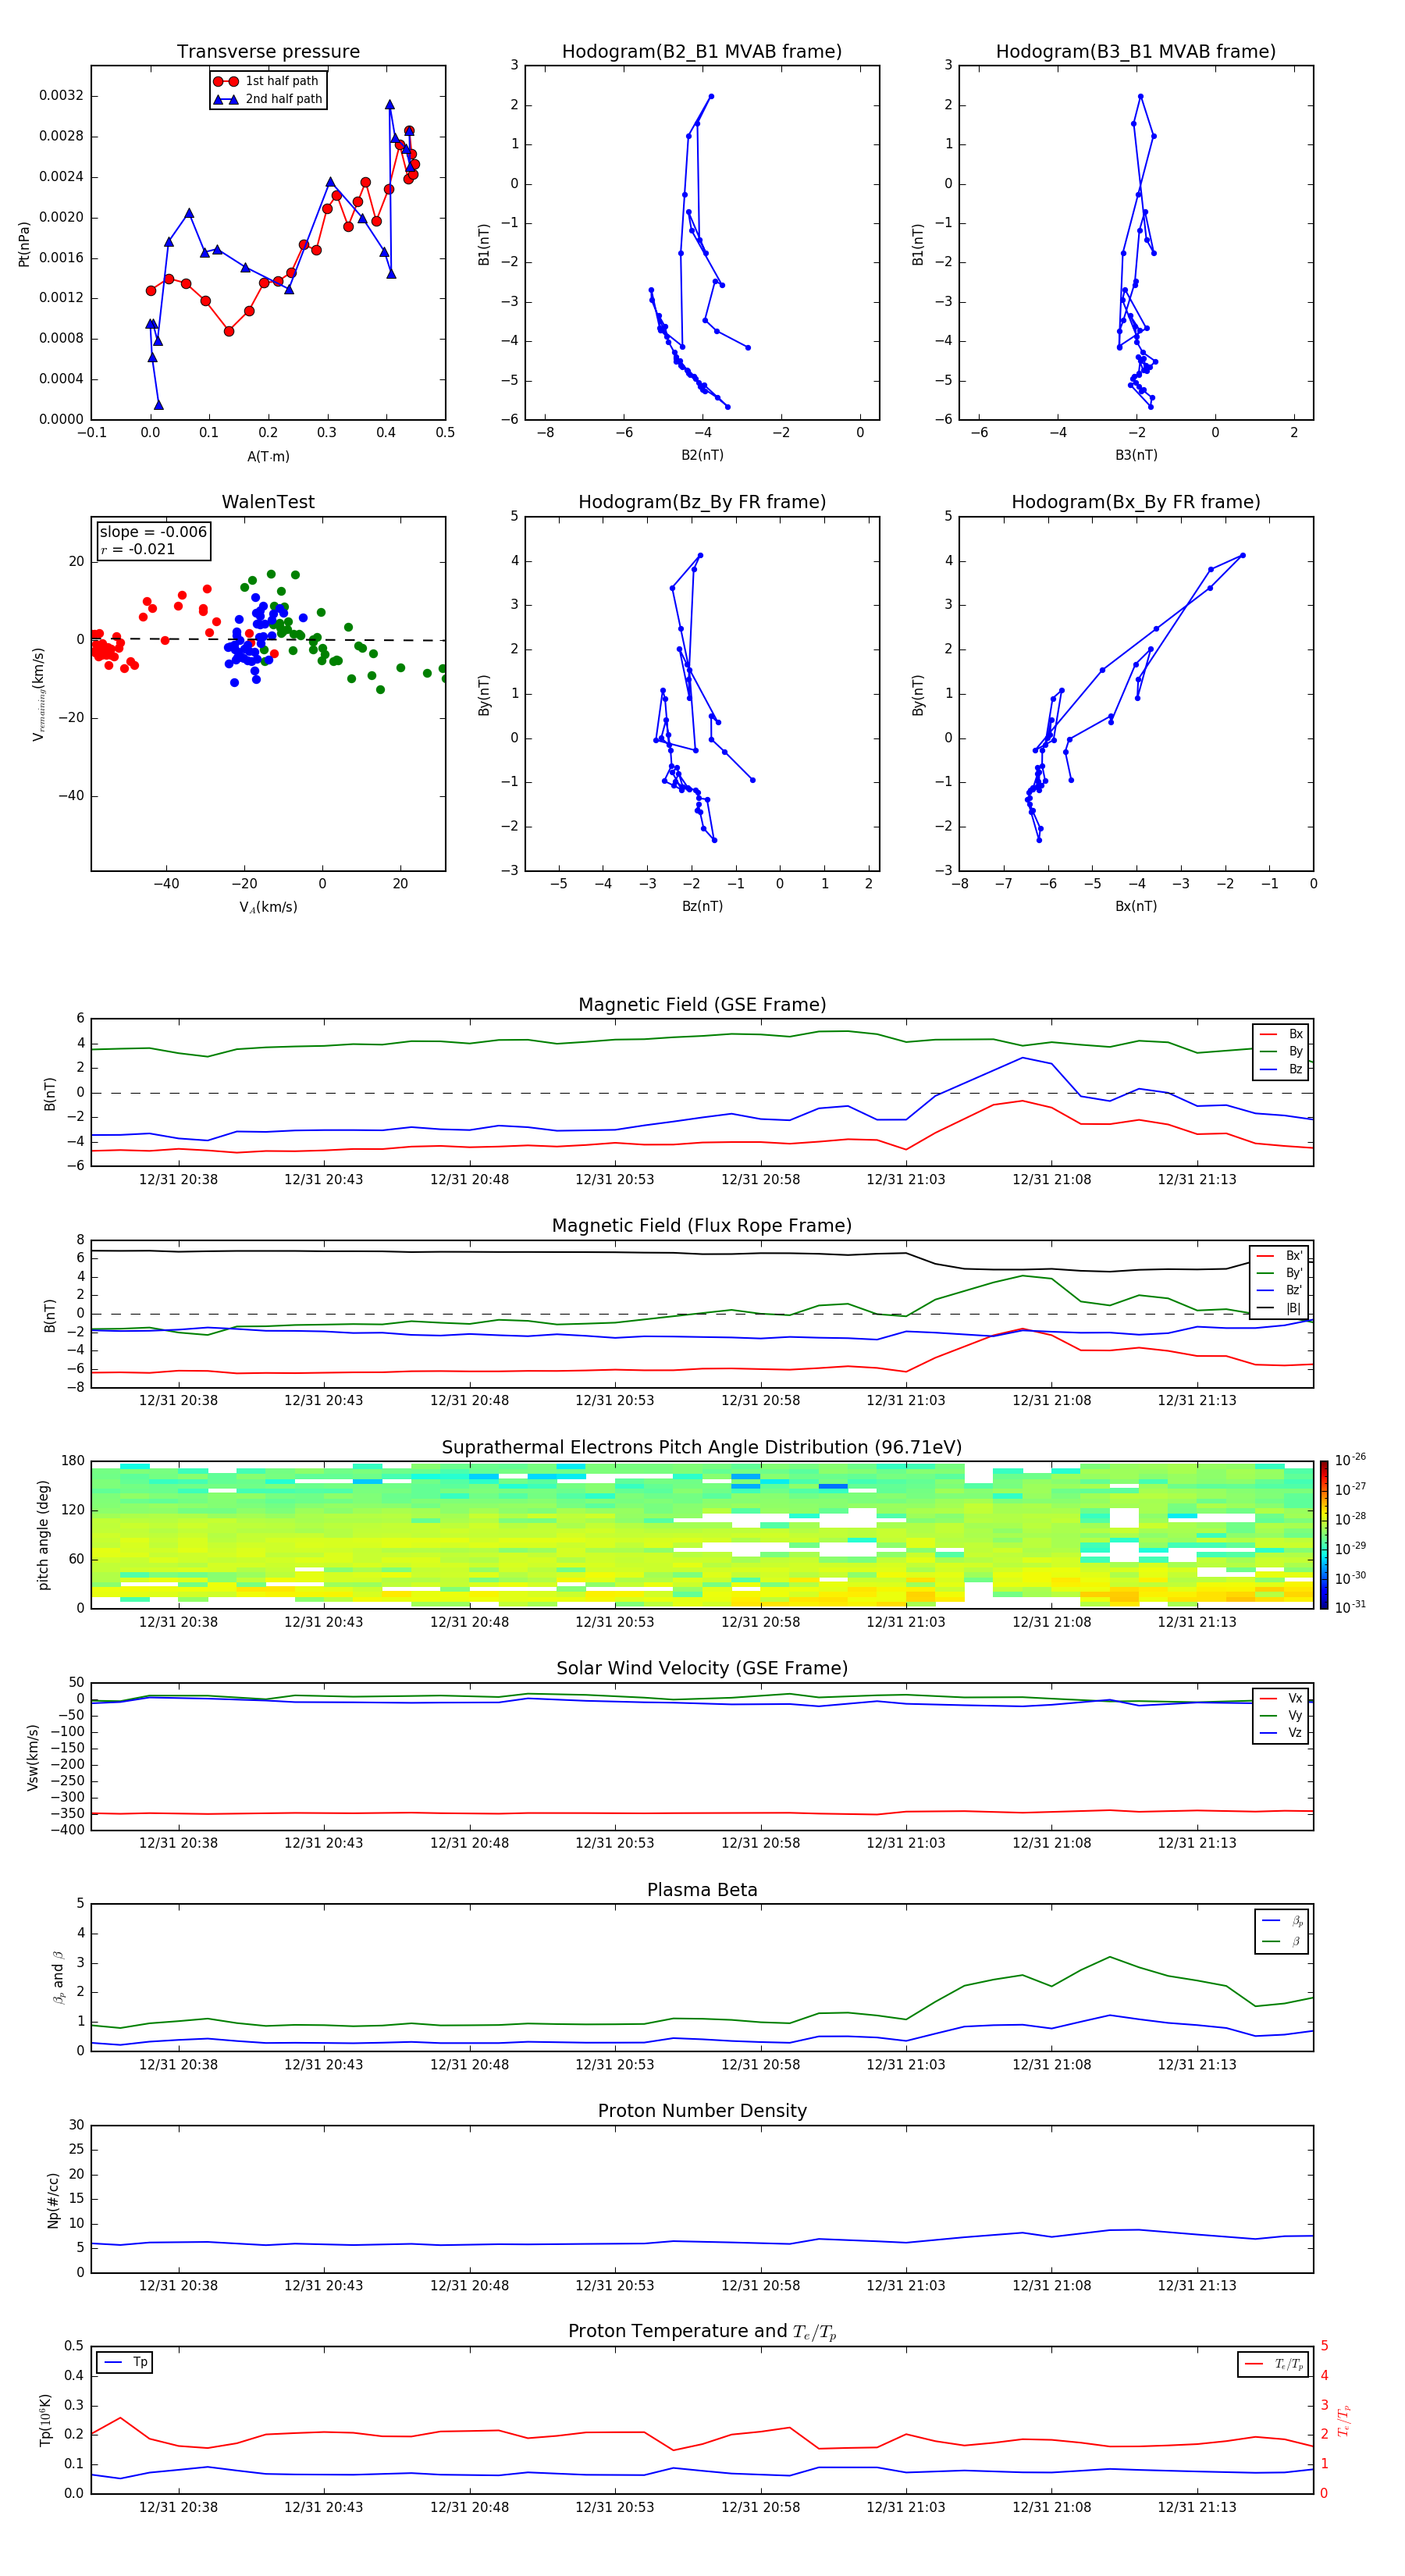The image size is (1405, 2576).
Task: Click "12/31 21:03" tick under Proton Temperature plot
Action: coord(905,2507)
